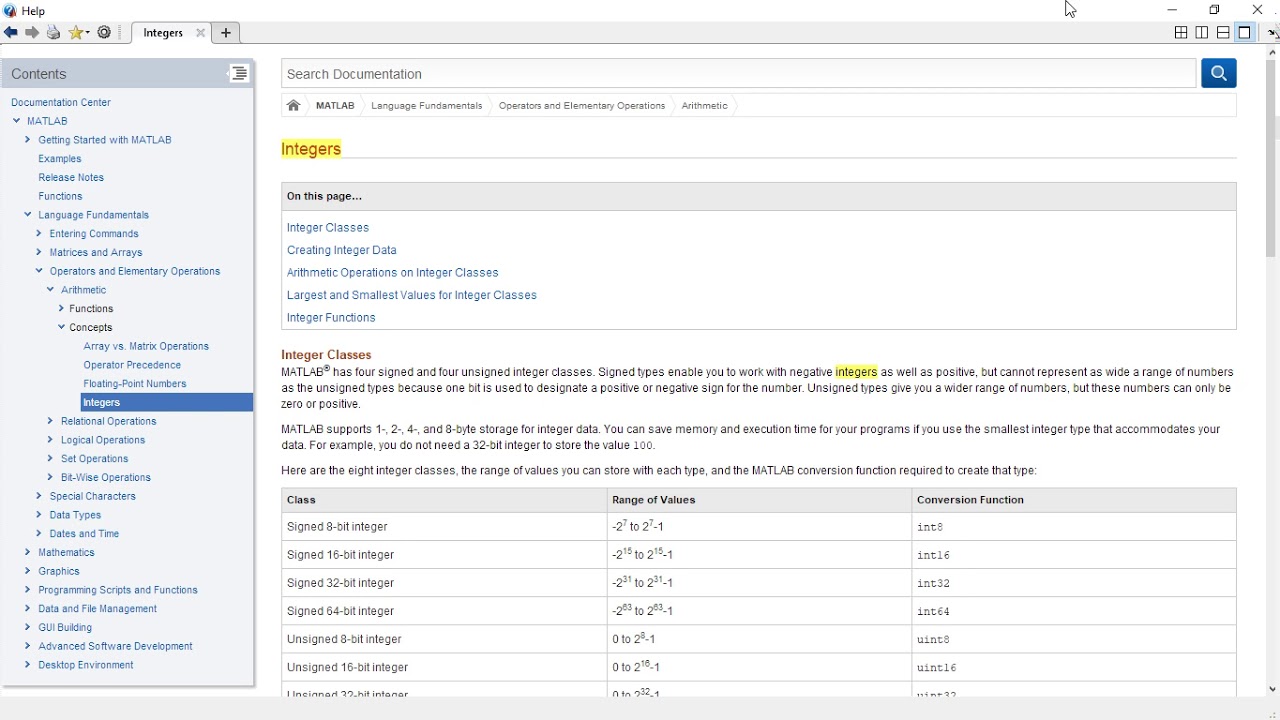The image size is (1280, 720).
Task: Jump to Largest and Smallest Values section
Action: (412, 295)
